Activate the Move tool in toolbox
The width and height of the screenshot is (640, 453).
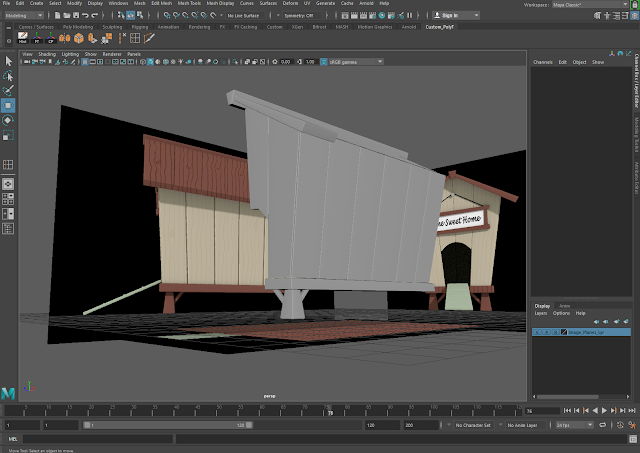[8, 105]
